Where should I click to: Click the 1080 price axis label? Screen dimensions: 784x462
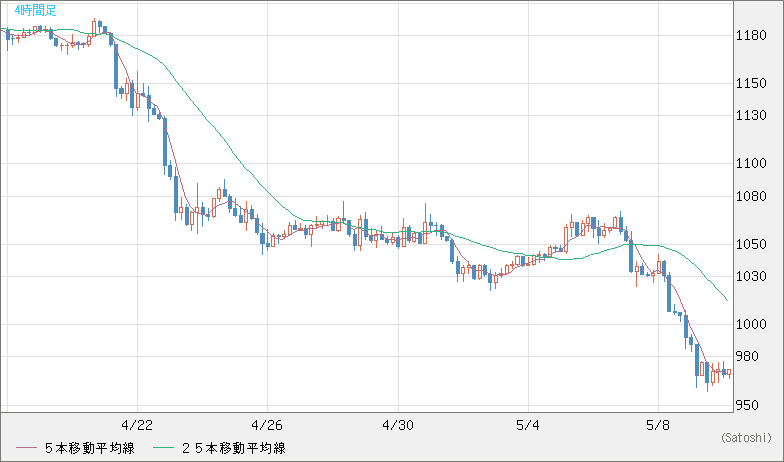751,196
